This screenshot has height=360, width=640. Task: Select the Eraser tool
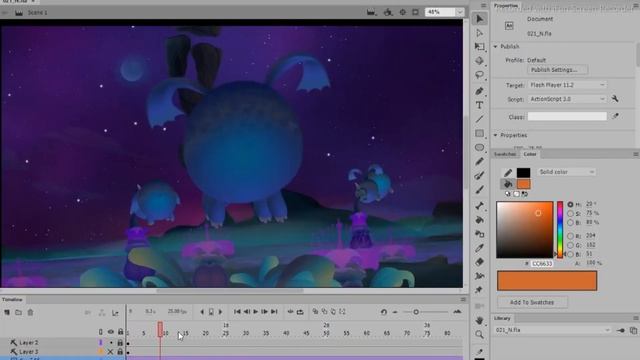pyautogui.click(x=480, y=262)
